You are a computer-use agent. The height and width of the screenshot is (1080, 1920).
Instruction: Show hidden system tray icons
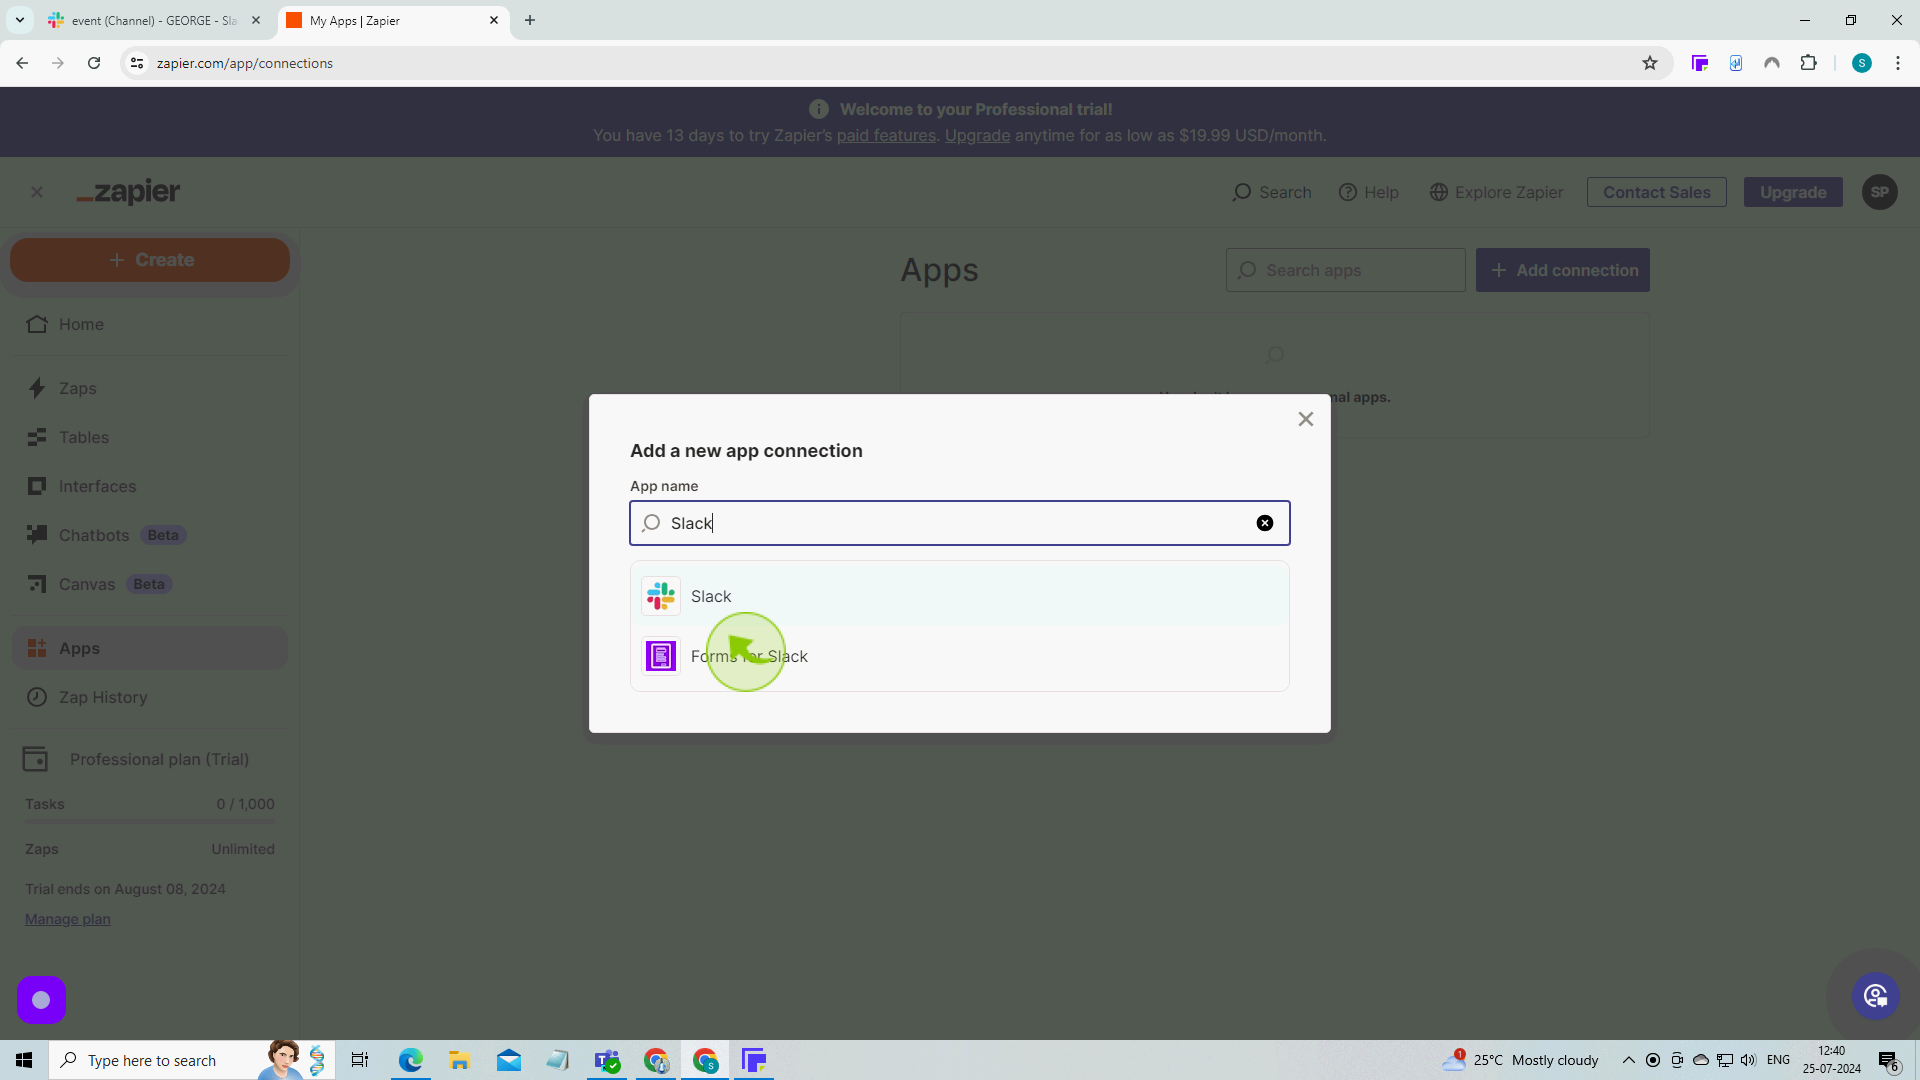click(1628, 1060)
